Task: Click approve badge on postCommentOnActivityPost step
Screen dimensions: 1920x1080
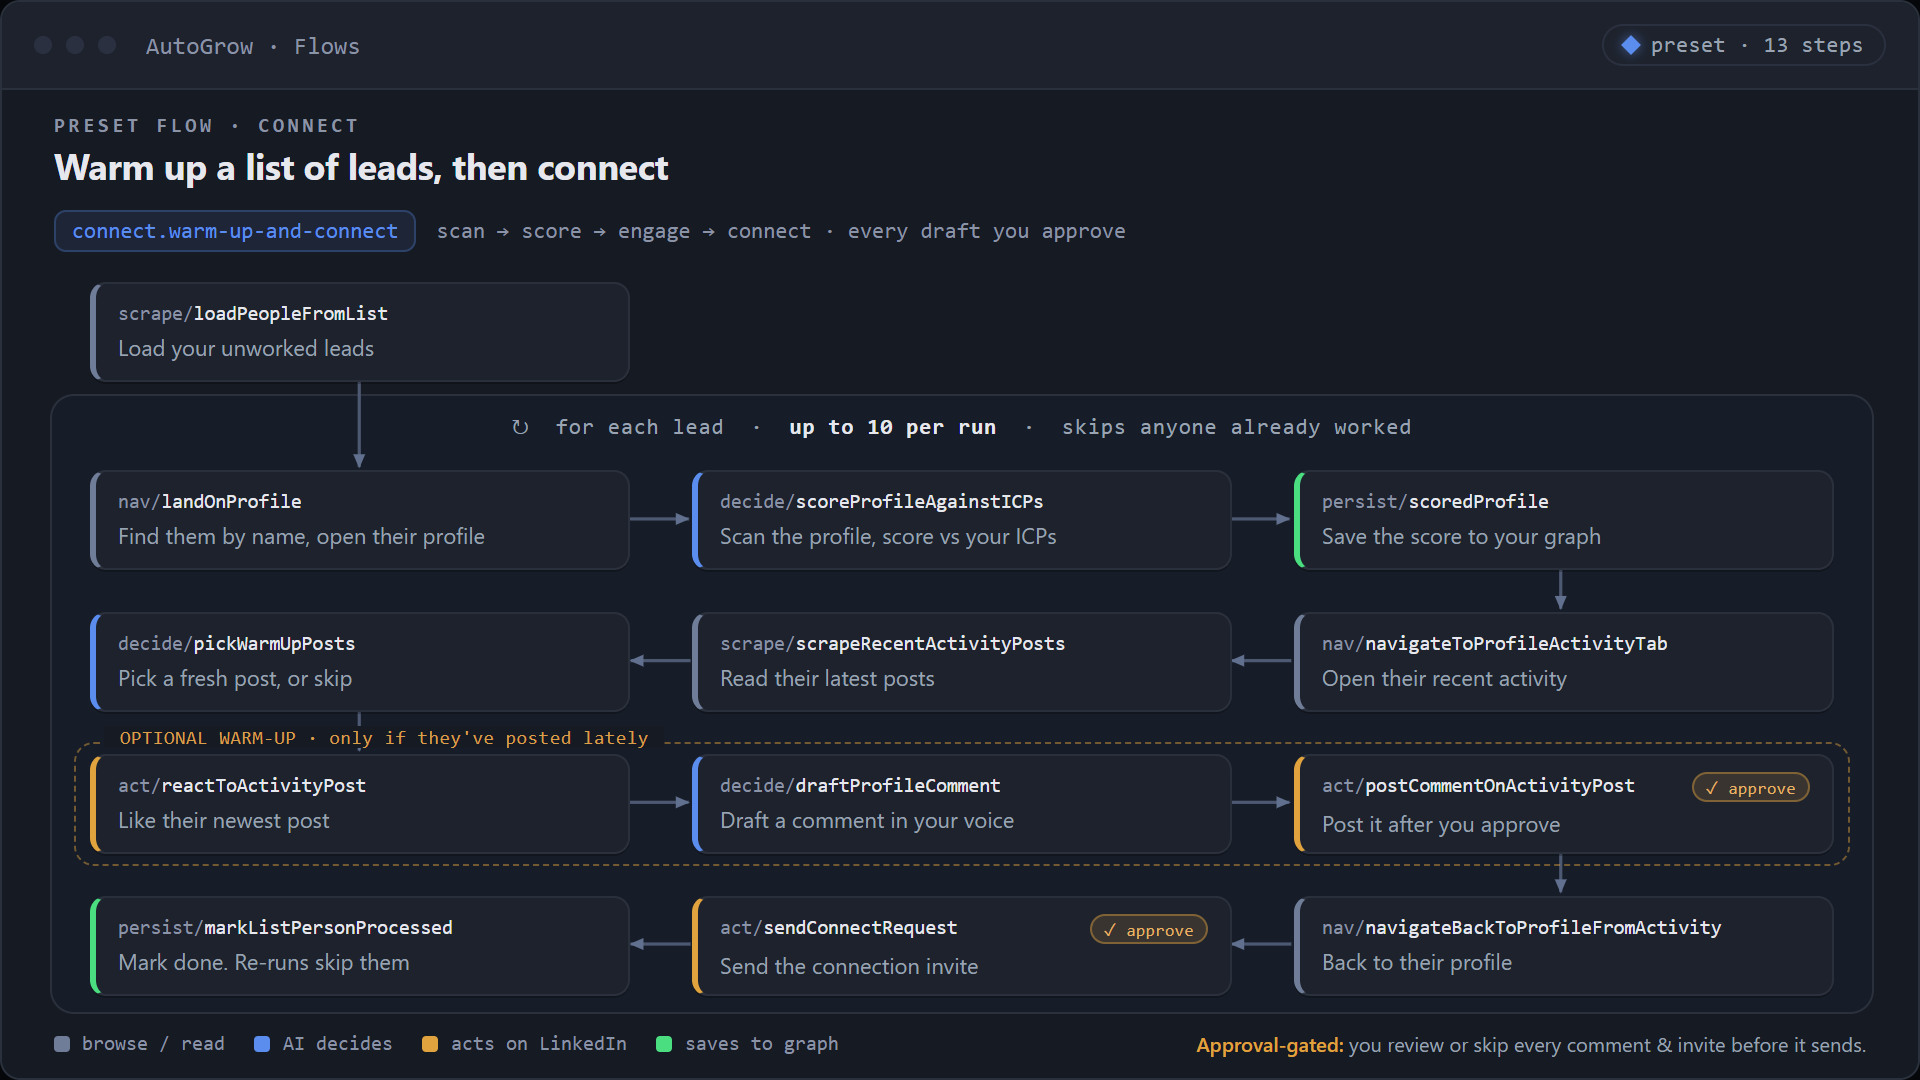Action: click(x=1750, y=788)
